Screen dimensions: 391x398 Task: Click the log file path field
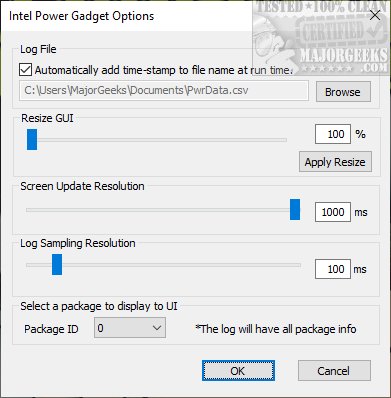click(164, 90)
